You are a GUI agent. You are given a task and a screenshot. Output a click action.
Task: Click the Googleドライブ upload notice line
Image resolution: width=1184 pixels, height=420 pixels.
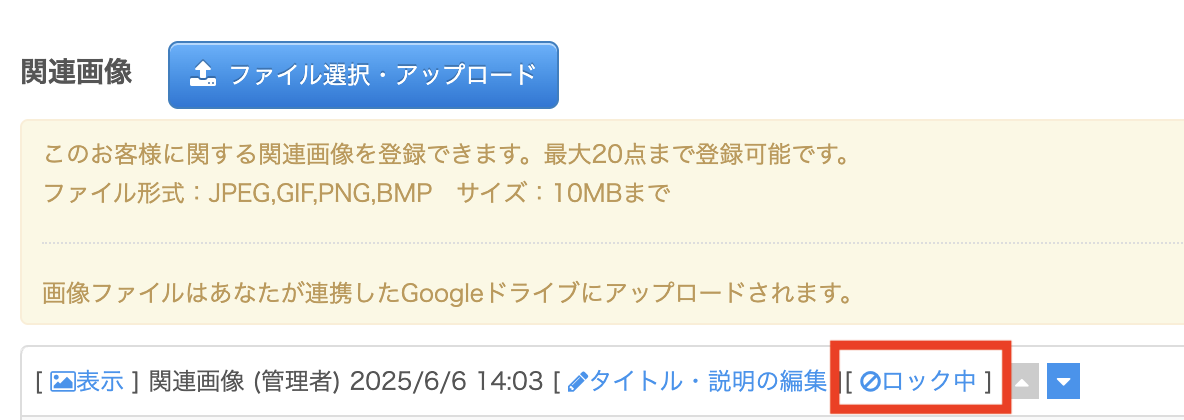pyautogui.click(x=447, y=294)
